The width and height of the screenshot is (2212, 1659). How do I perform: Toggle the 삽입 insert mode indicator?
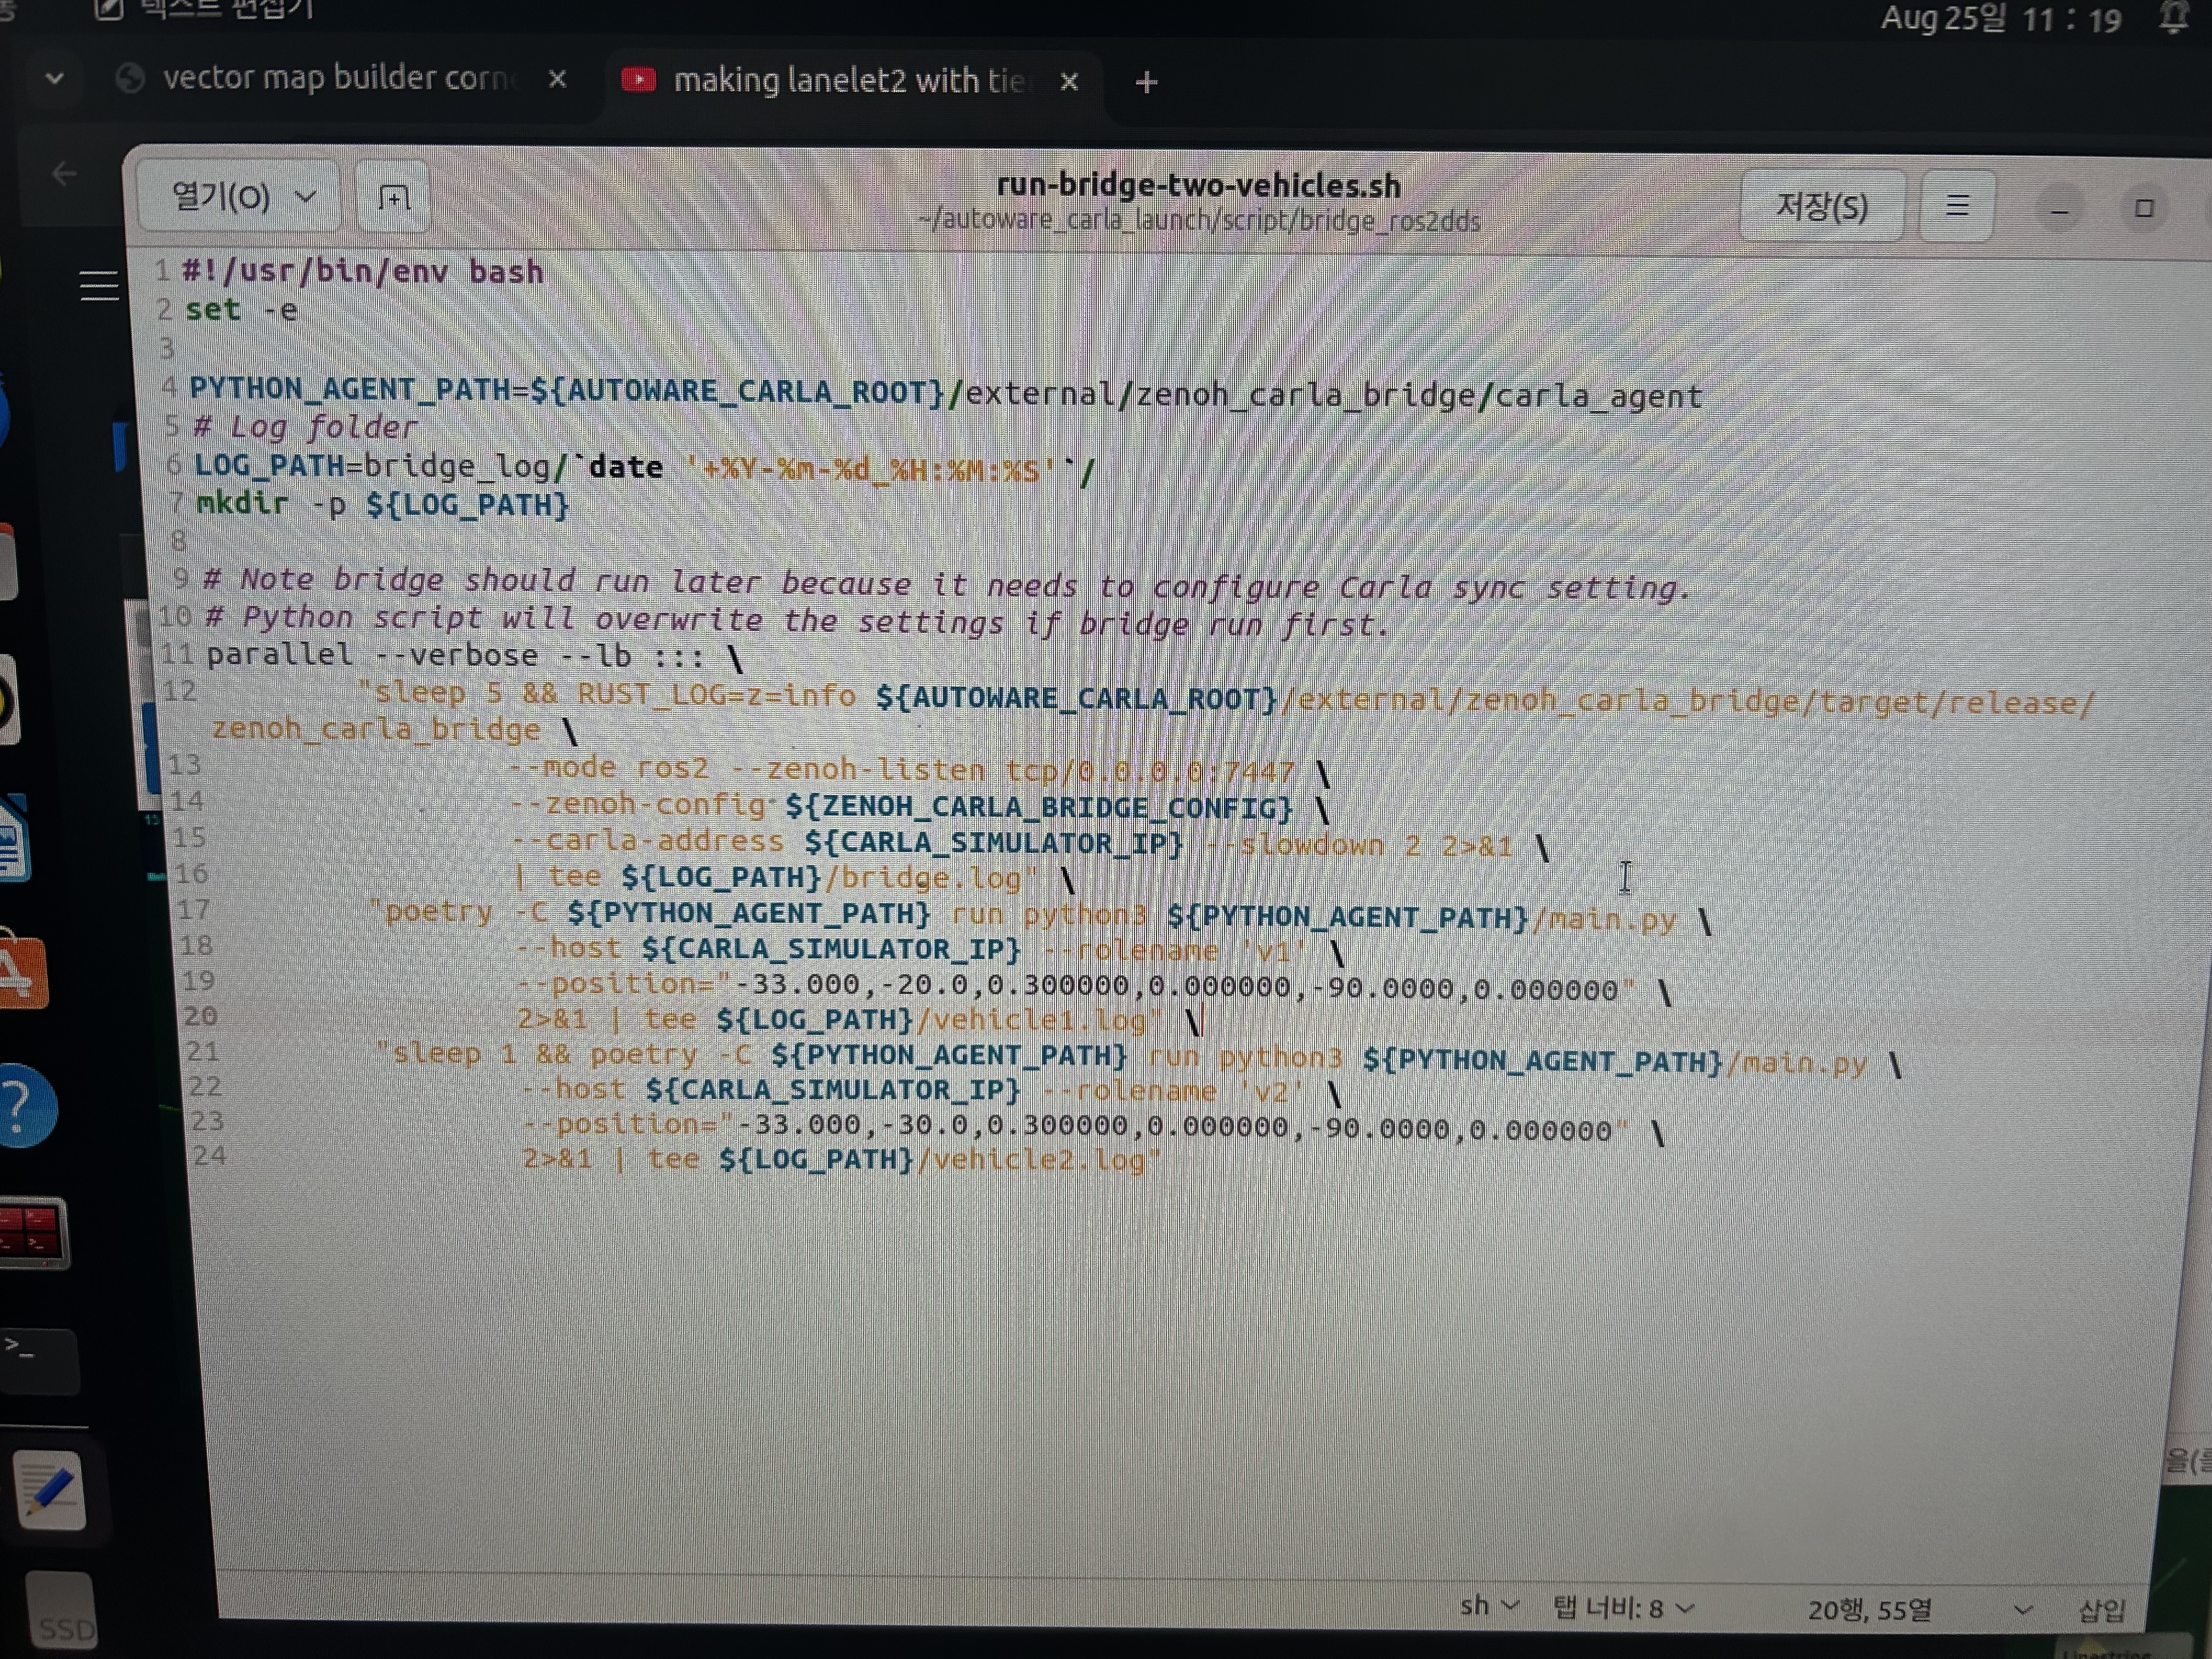[2101, 1611]
